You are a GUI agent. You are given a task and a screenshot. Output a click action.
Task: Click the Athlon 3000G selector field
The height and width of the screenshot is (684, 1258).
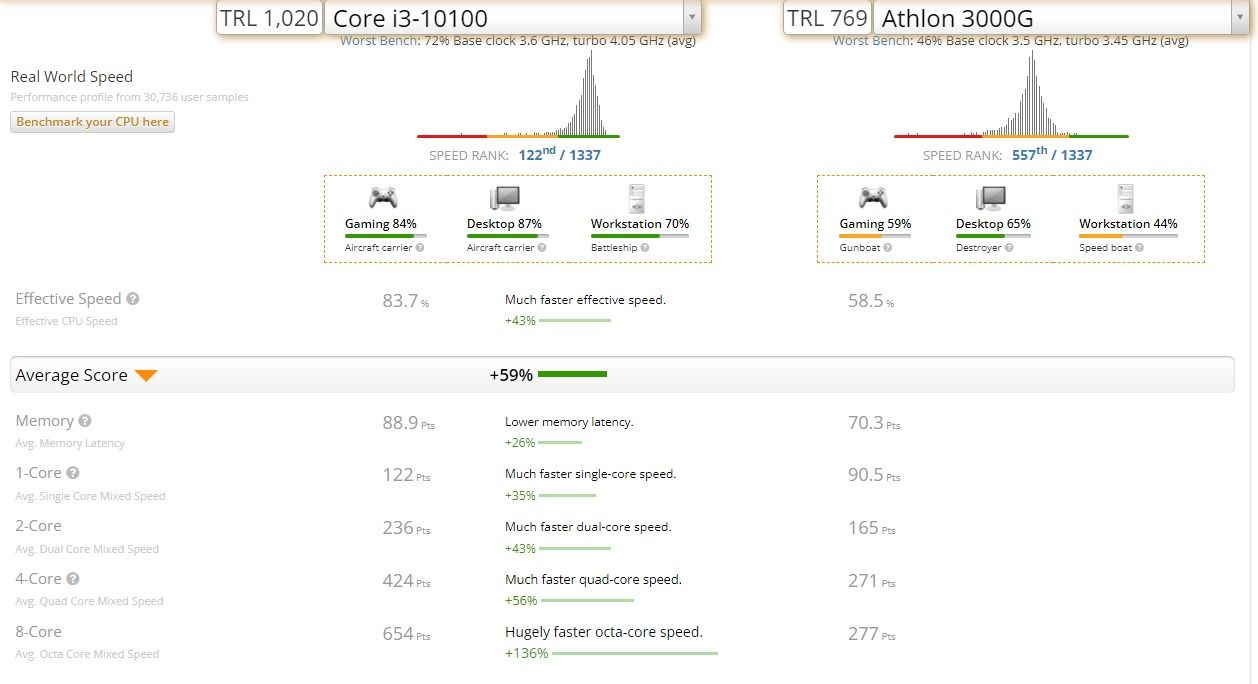pos(1061,17)
